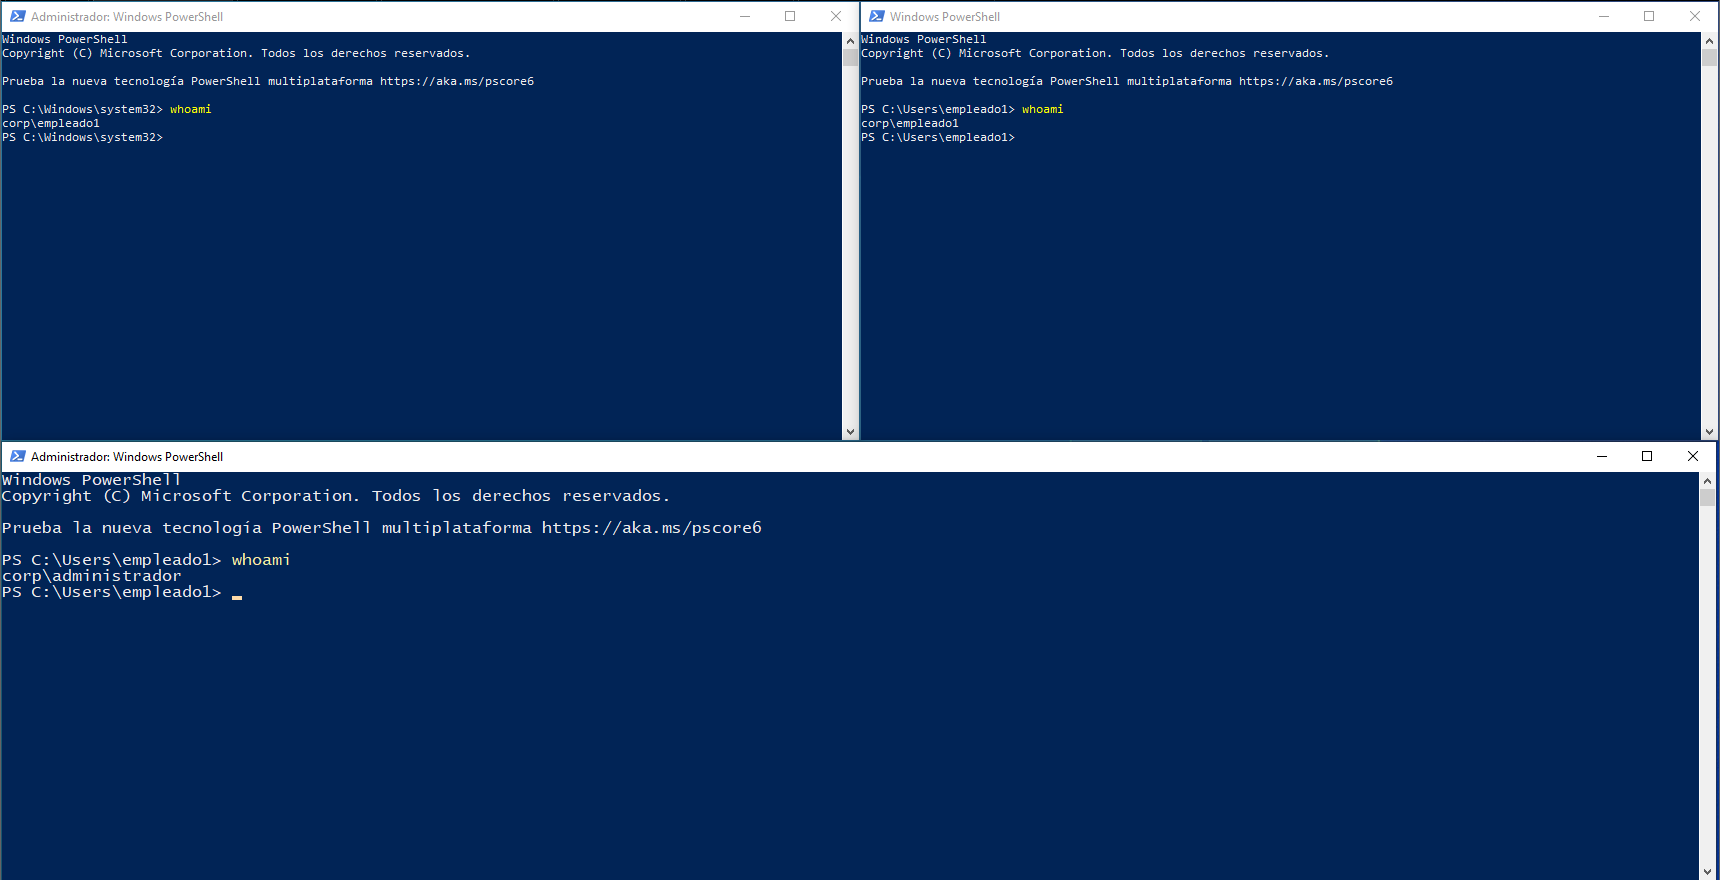
Task: Click scroll-down arrow in top-right PowerShell window
Action: point(1710,432)
